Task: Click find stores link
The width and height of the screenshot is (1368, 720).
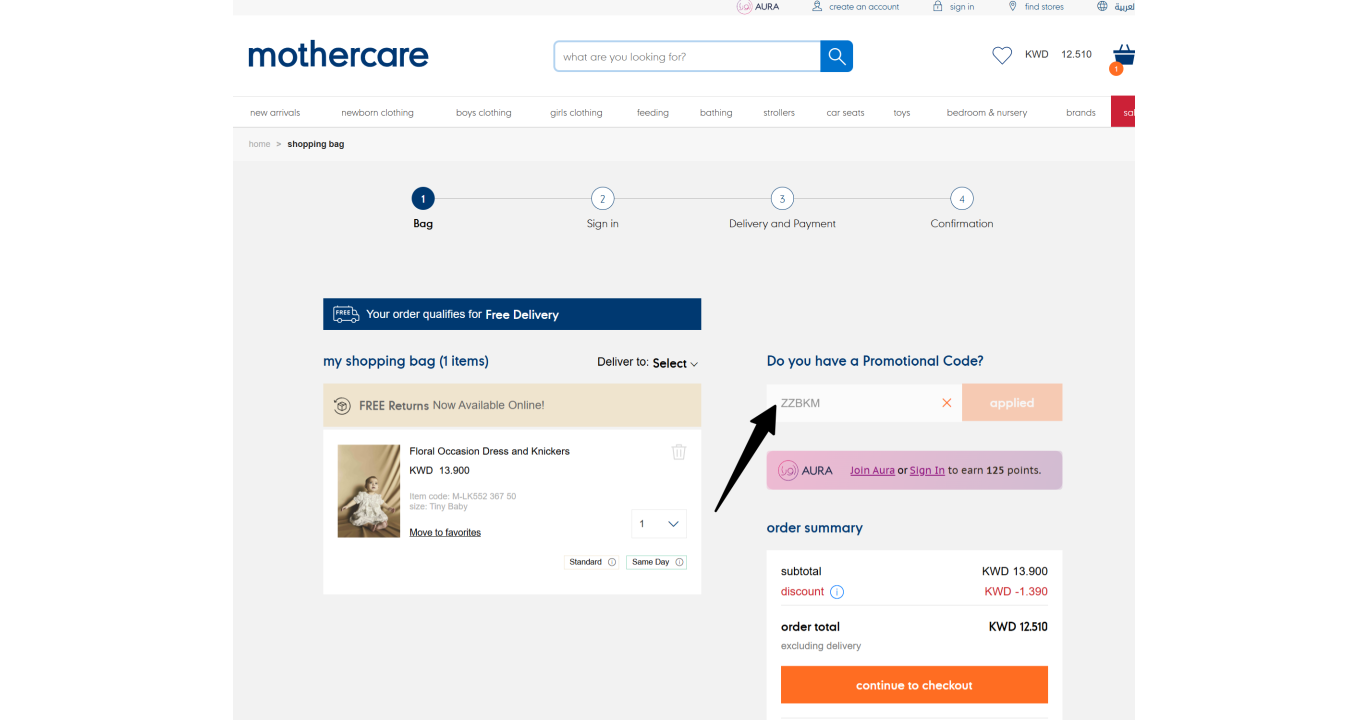Action: pyautogui.click(x=1044, y=7)
